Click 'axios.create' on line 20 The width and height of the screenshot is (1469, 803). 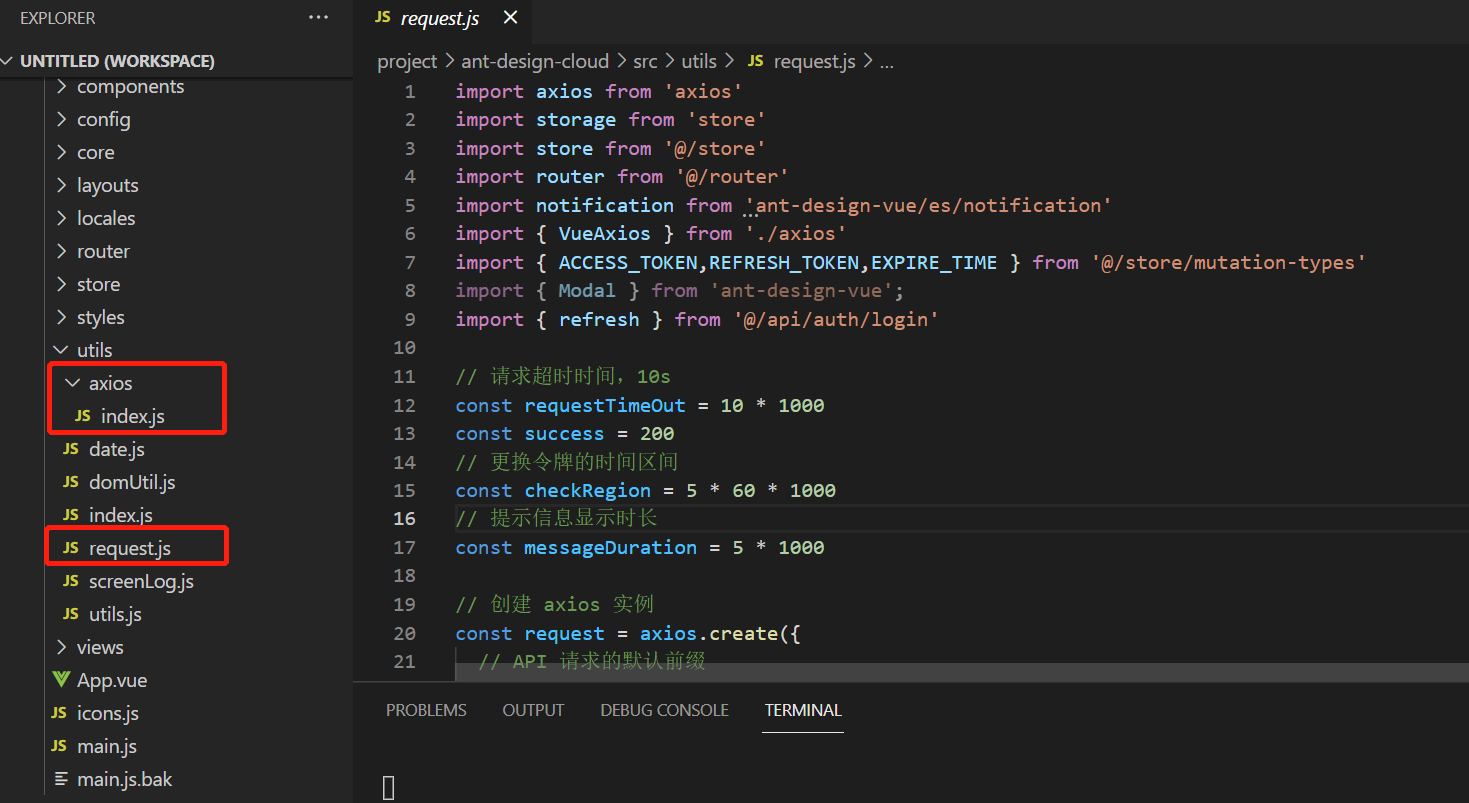[x=709, y=634]
